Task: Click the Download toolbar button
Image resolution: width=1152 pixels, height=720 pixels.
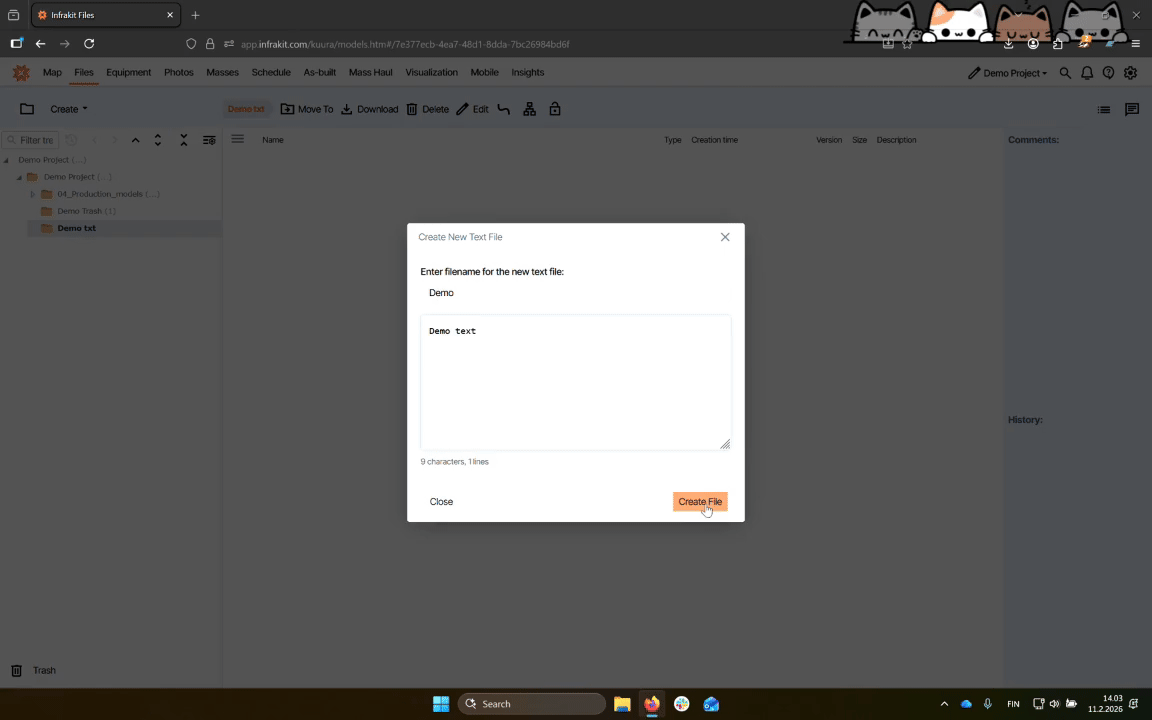Action: tap(370, 109)
